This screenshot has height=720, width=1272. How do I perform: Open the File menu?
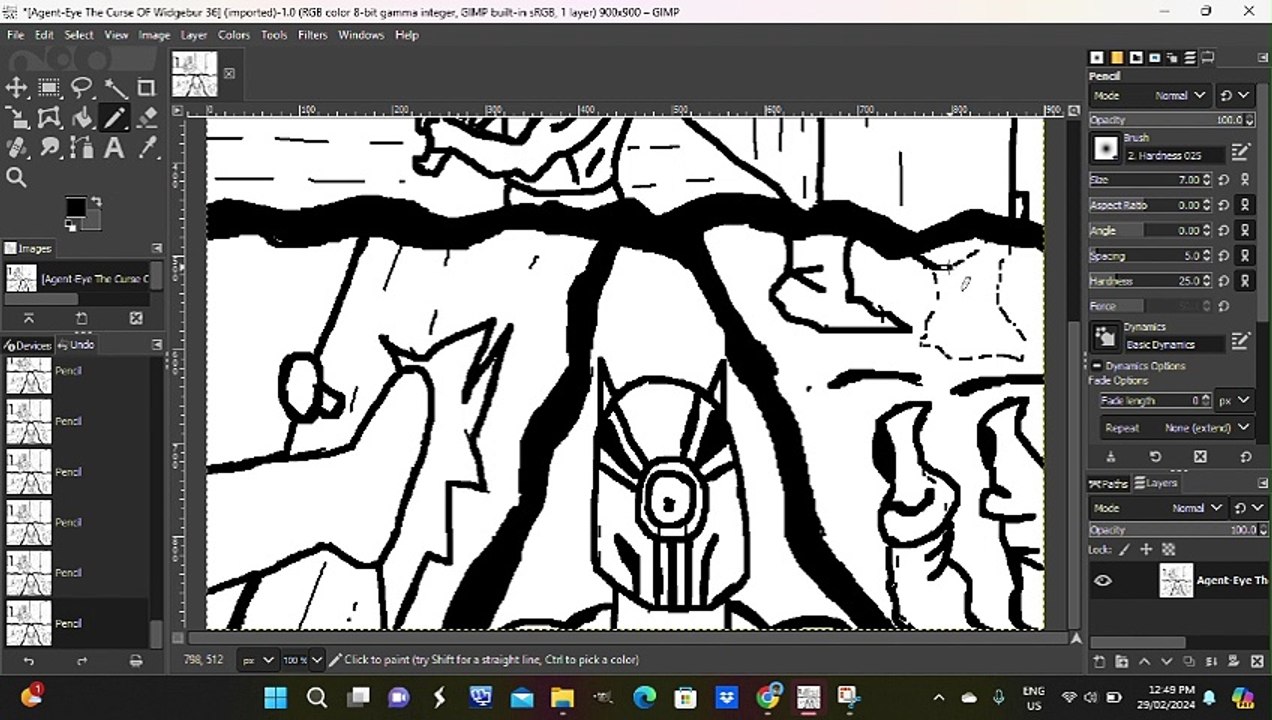click(16, 35)
